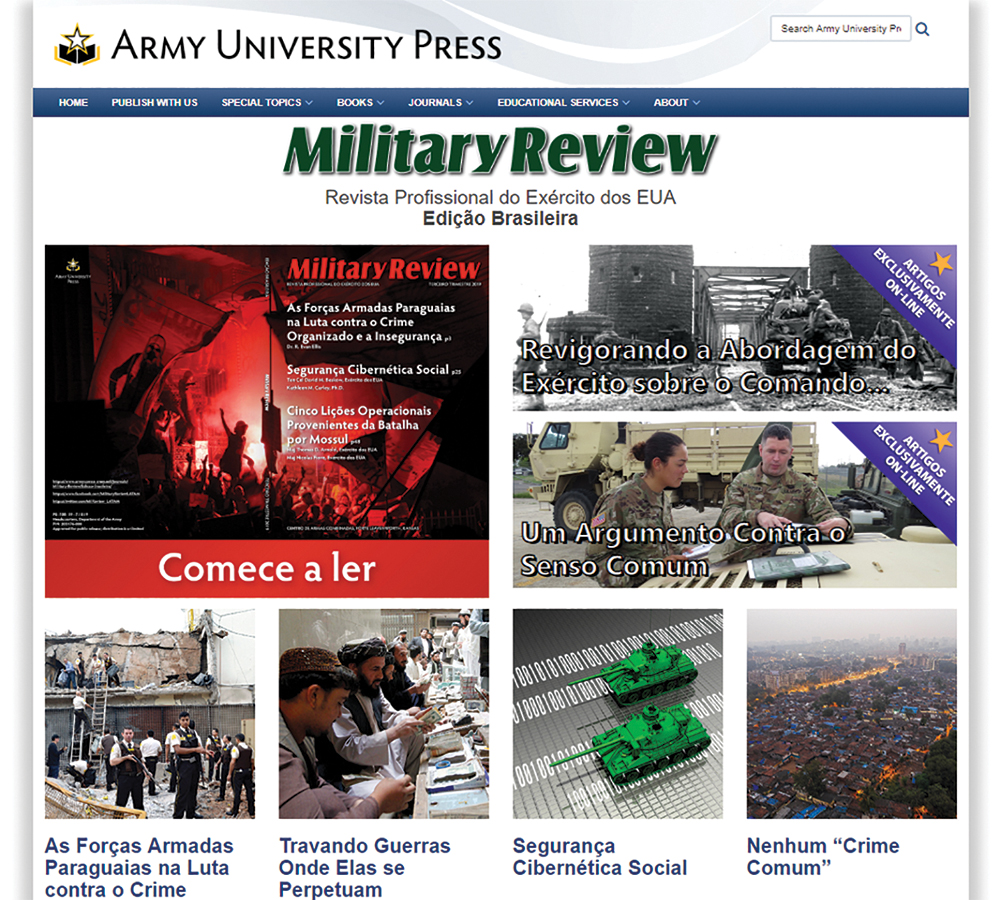Viewport: 1000px width, 900px height.
Task: Open the HOME menu item
Action: [x=73, y=102]
